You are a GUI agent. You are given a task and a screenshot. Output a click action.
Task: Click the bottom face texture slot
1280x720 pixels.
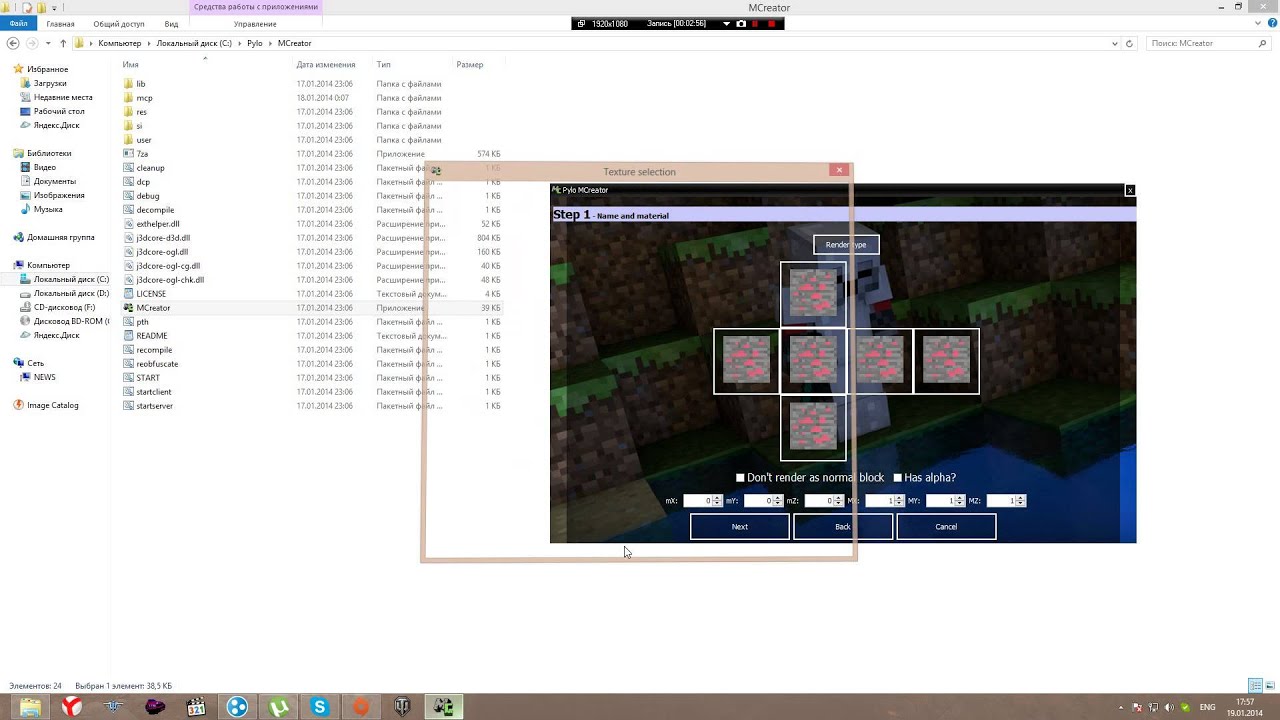813,428
